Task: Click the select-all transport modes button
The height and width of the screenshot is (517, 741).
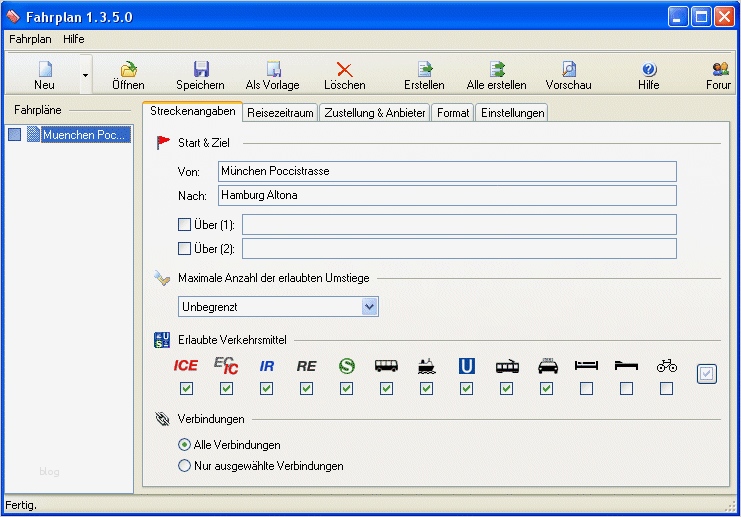Action: [707, 374]
